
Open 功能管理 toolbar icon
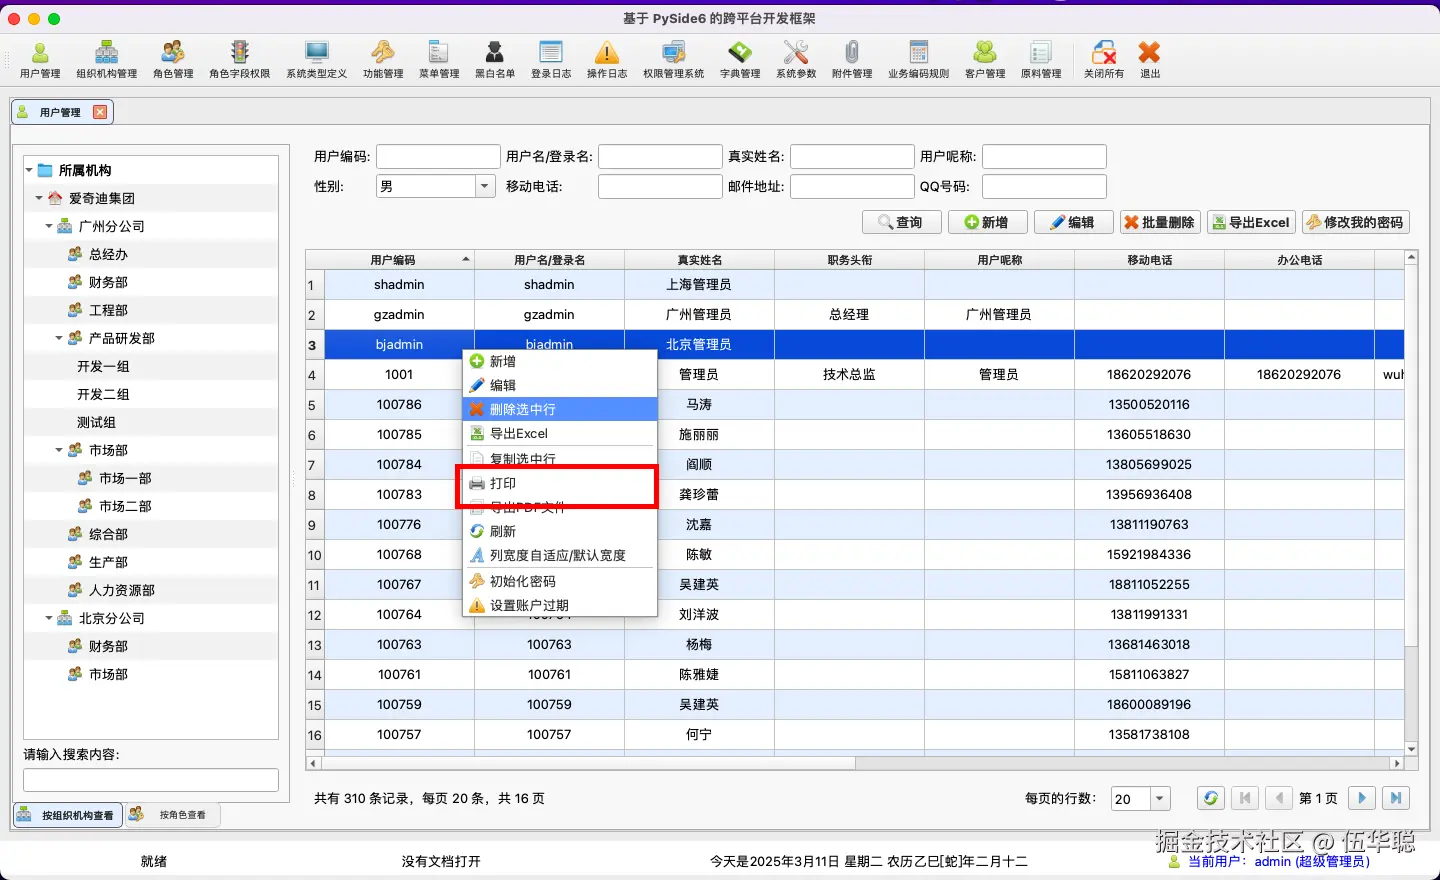[383, 59]
